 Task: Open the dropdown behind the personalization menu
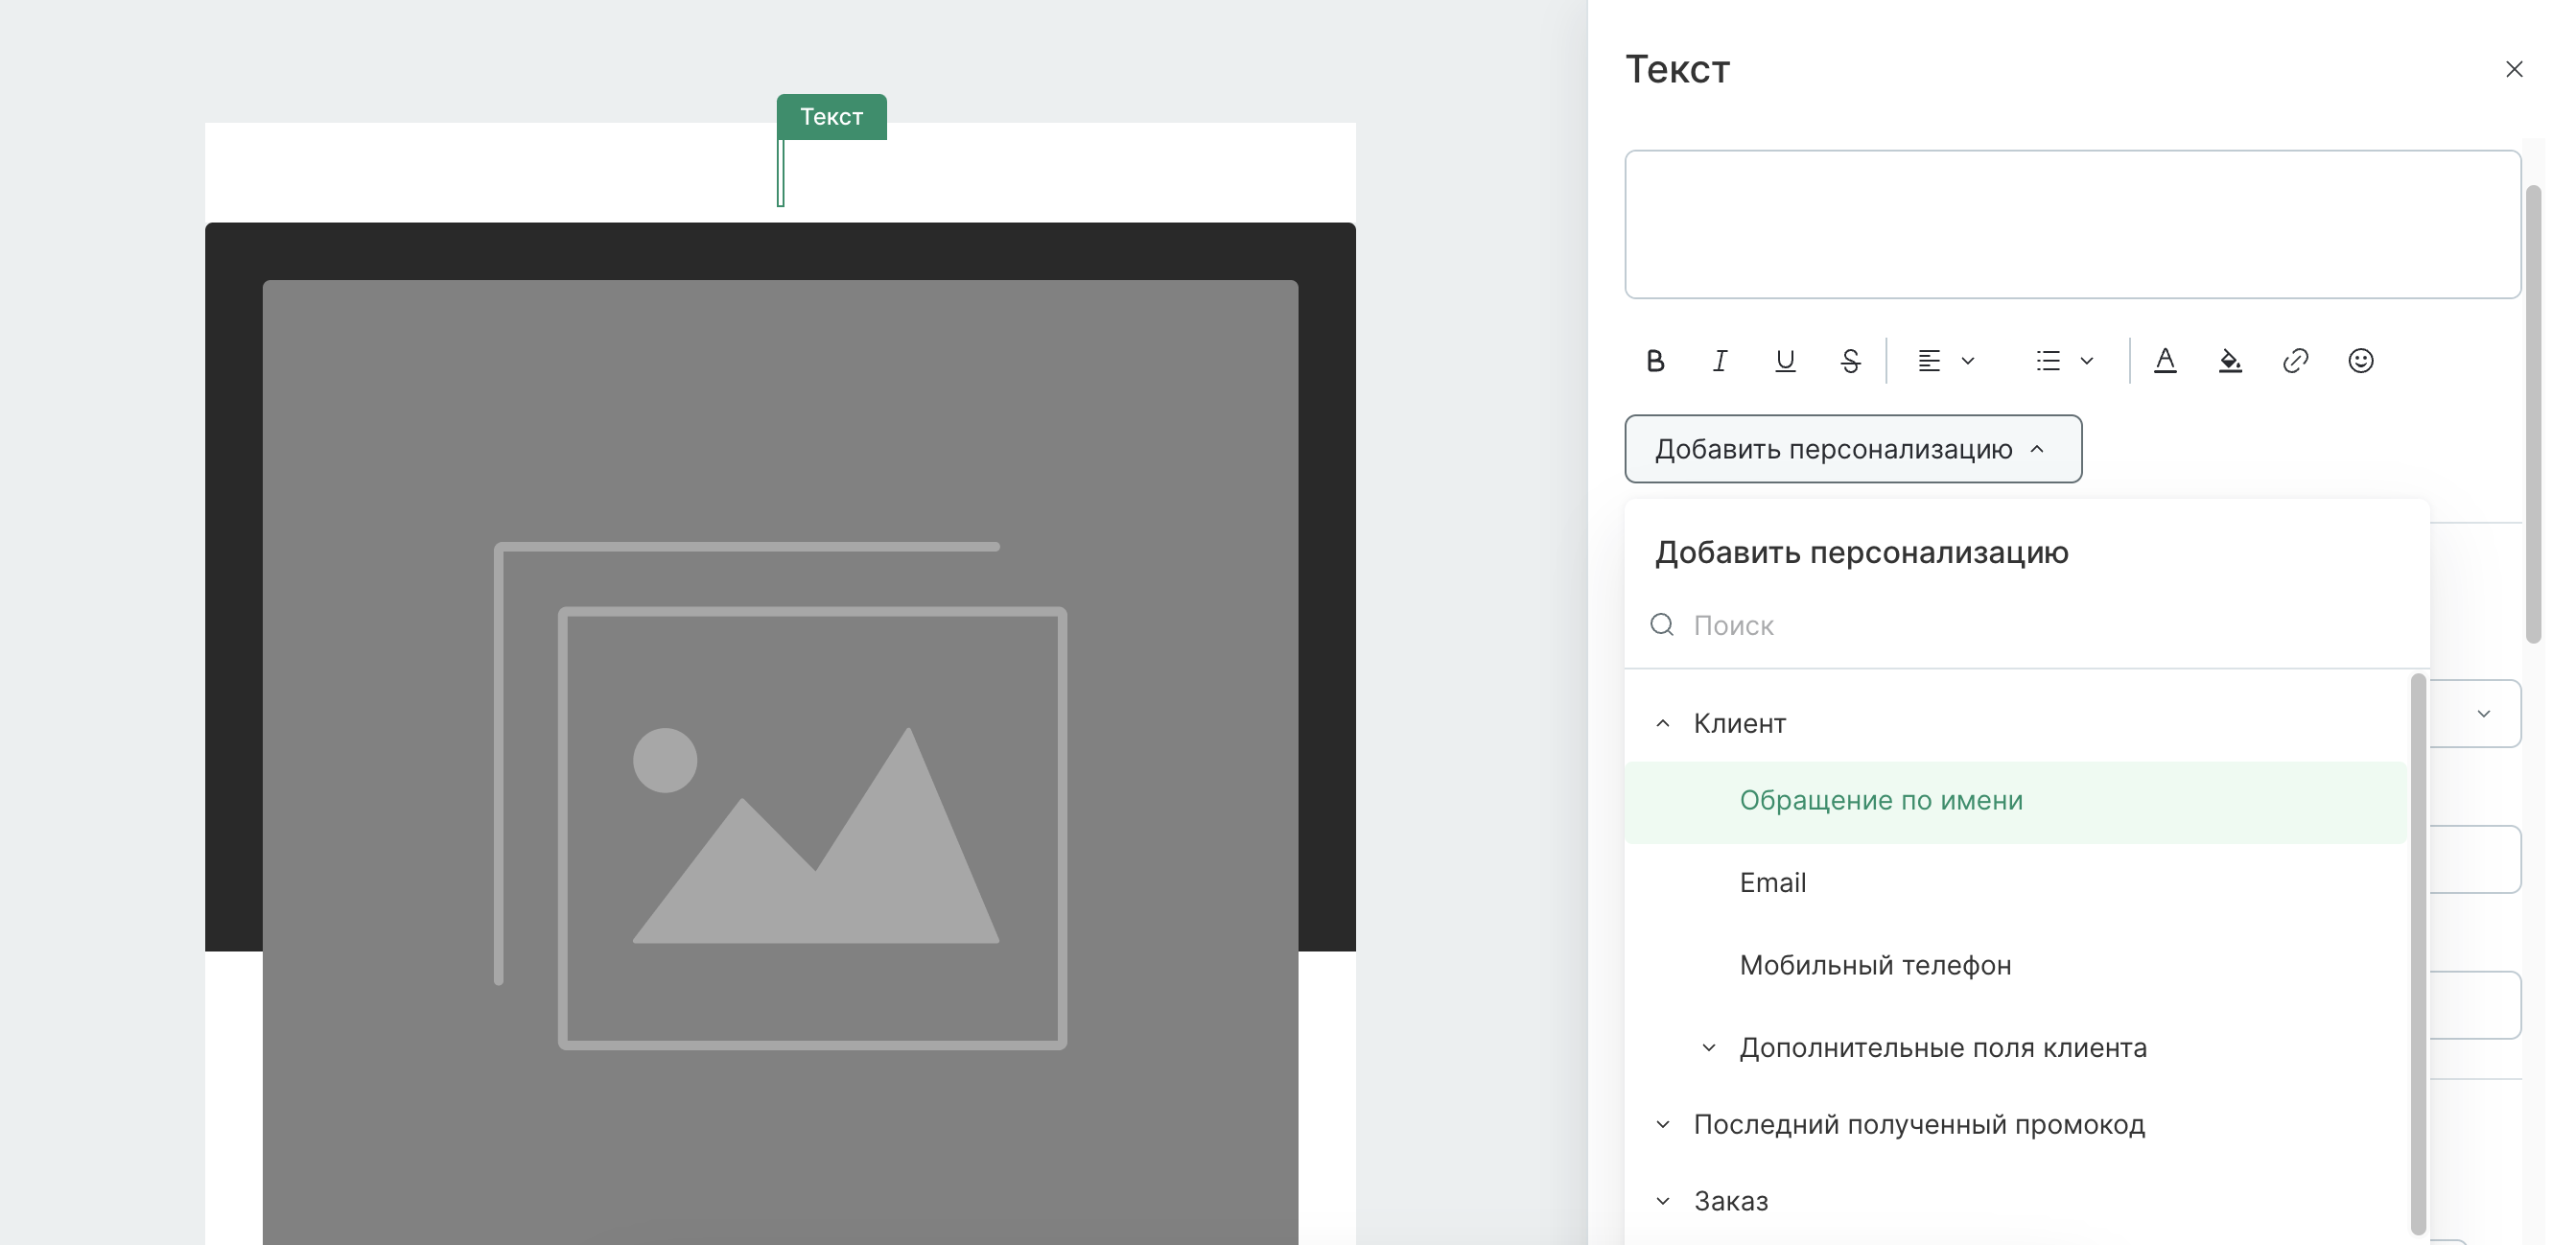point(2483,714)
